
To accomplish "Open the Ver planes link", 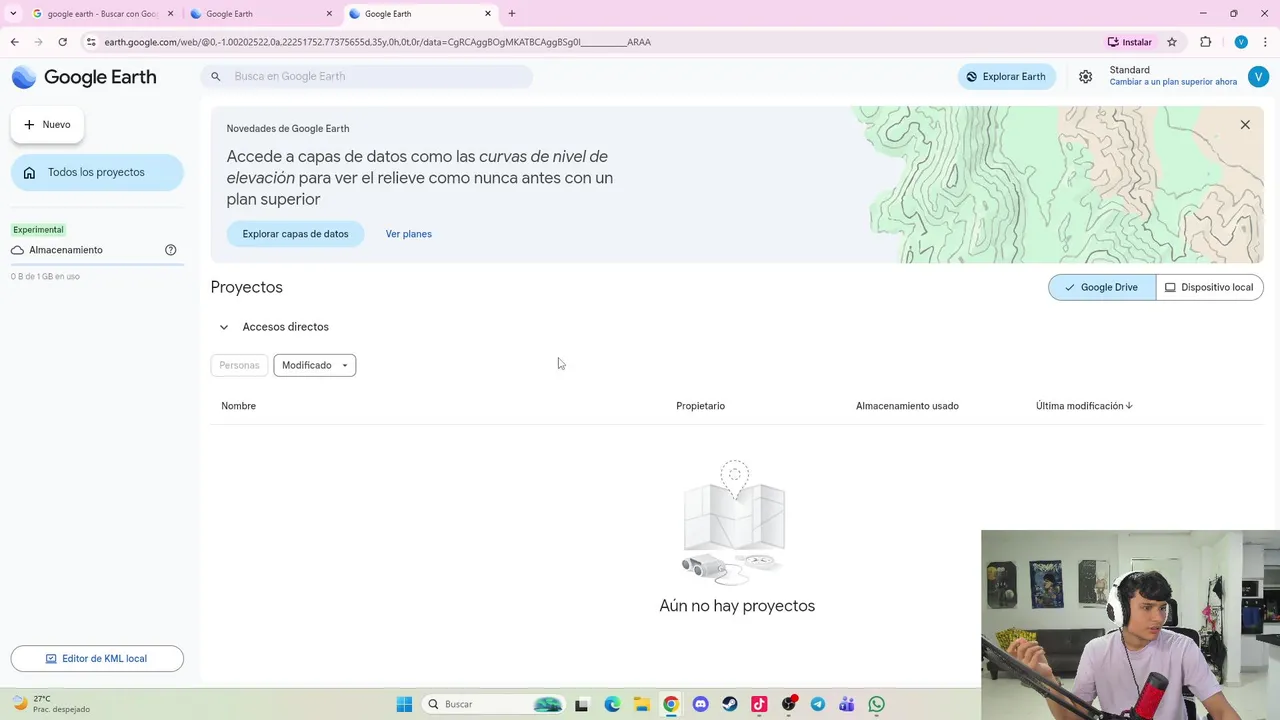I will [x=409, y=234].
